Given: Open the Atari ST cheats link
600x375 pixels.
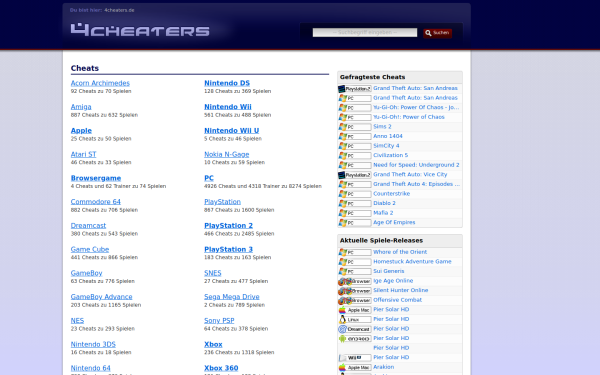Looking at the screenshot, I should pos(83,154).
